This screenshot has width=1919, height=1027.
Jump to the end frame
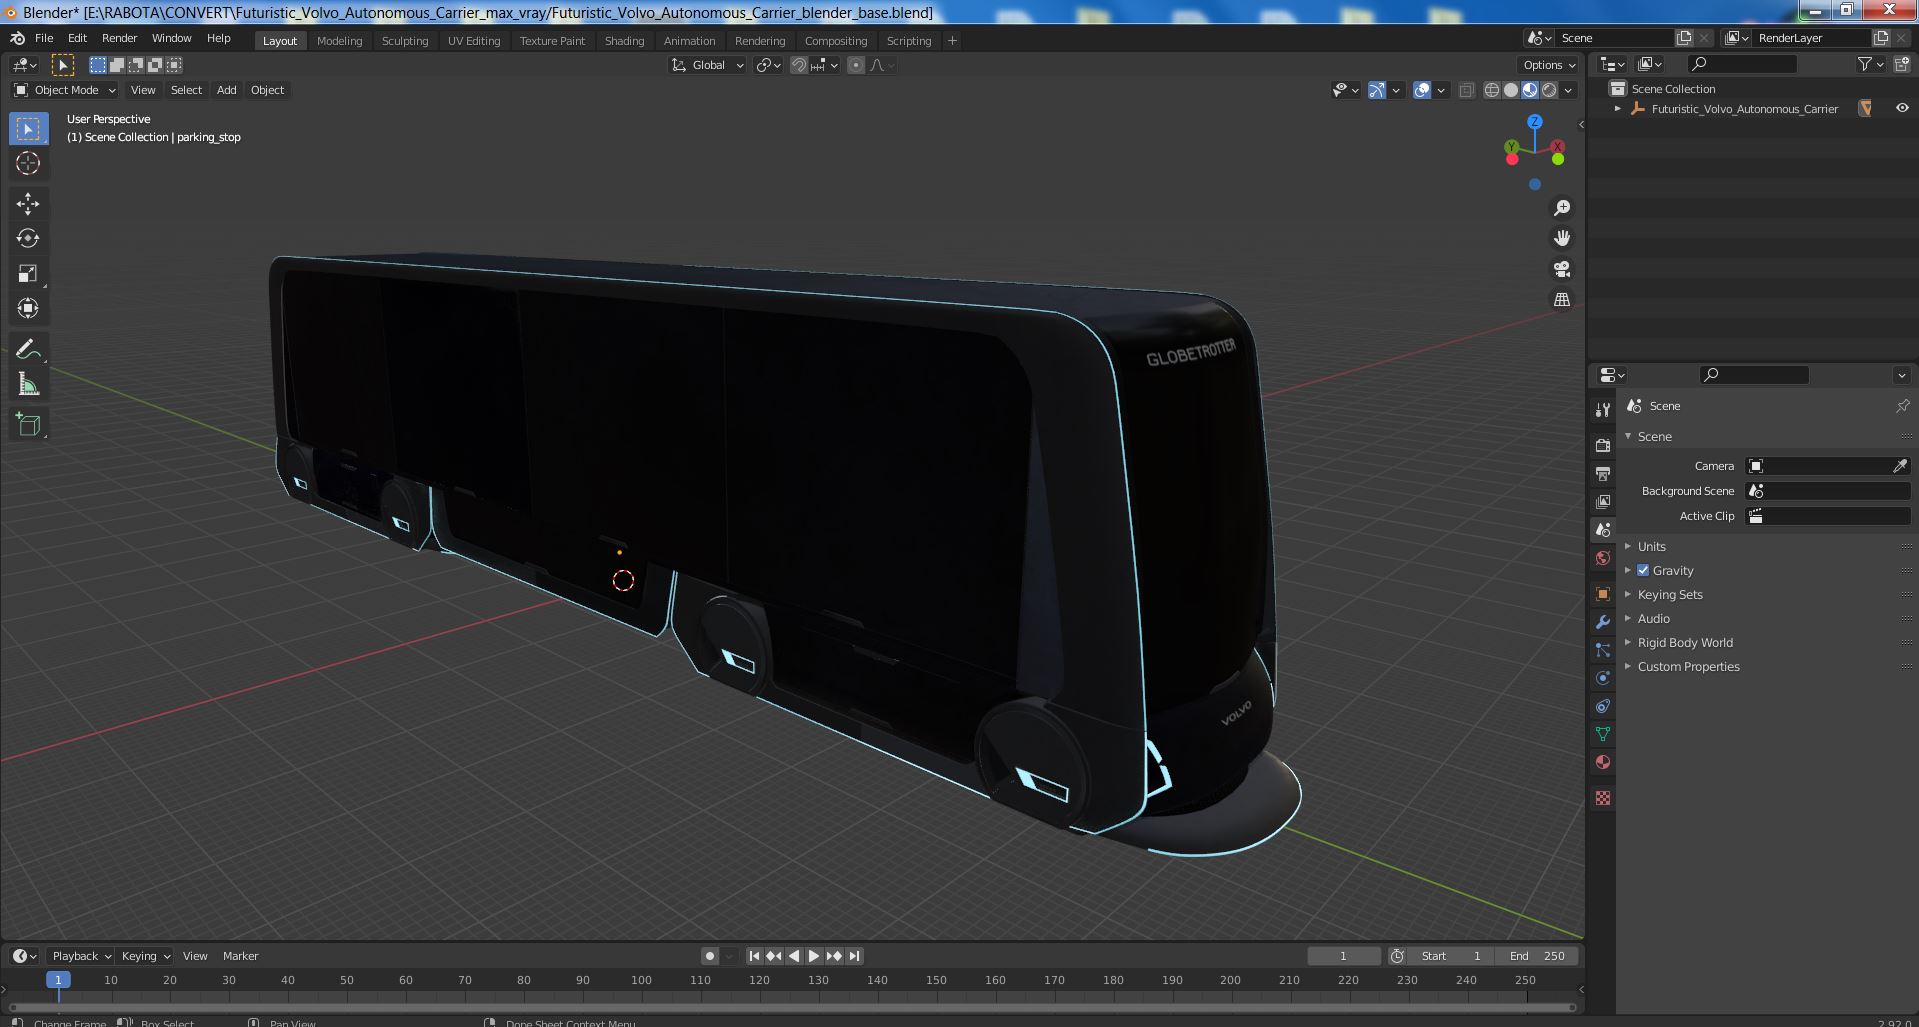(x=854, y=956)
